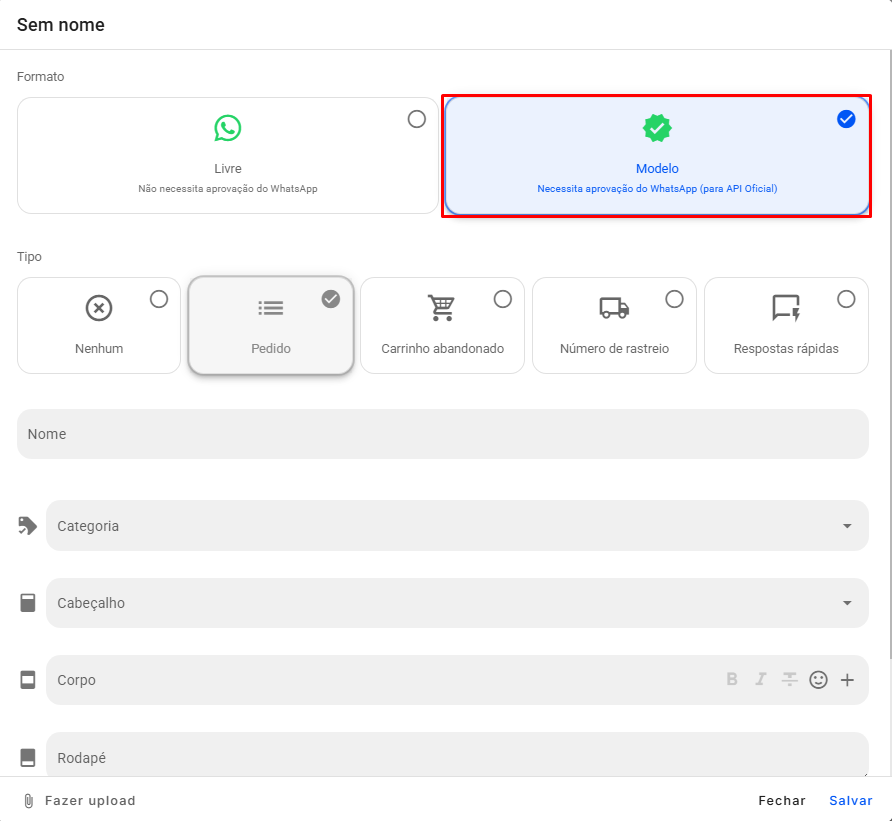Choose the Número de rastreio radio button
The image size is (892, 821).
[x=674, y=299]
